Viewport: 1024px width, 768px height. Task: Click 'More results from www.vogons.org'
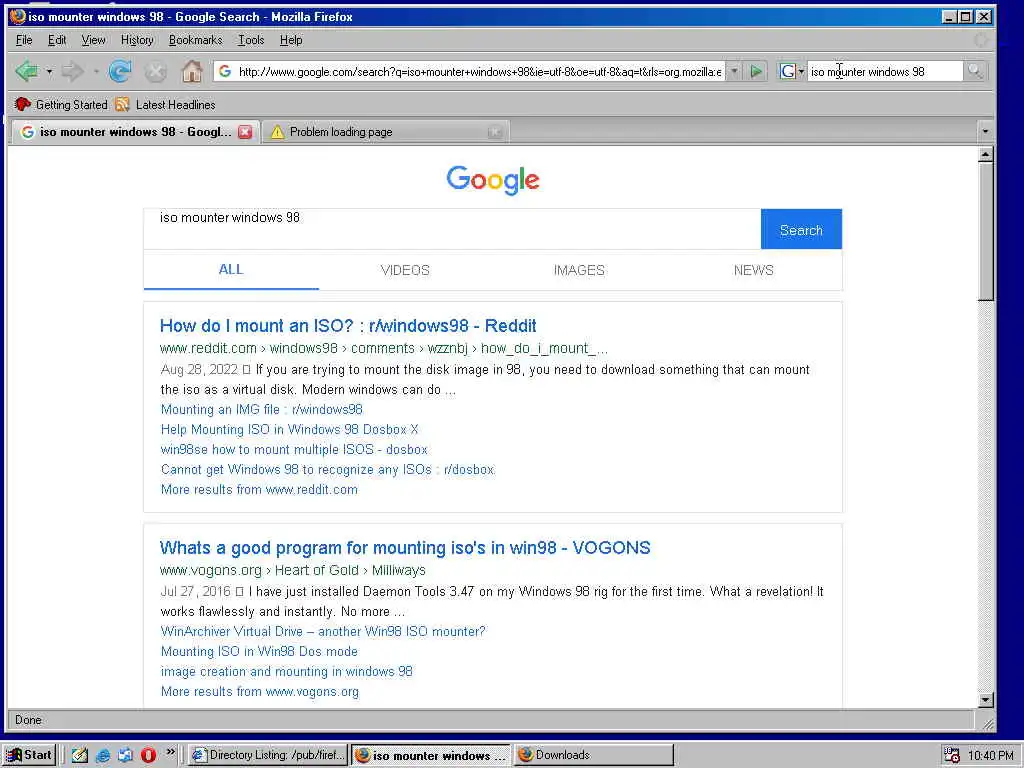pyautogui.click(x=260, y=692)
